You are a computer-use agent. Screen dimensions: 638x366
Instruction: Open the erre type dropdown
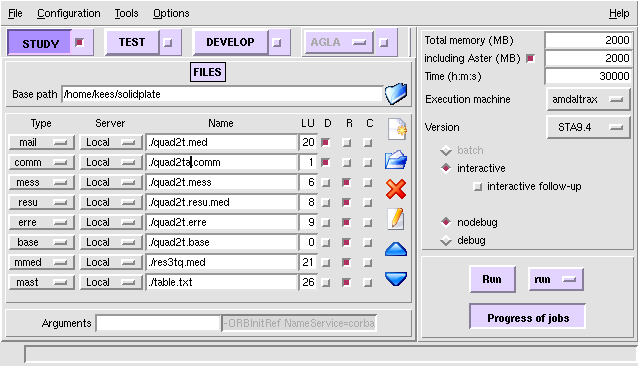tap(42, 222)
